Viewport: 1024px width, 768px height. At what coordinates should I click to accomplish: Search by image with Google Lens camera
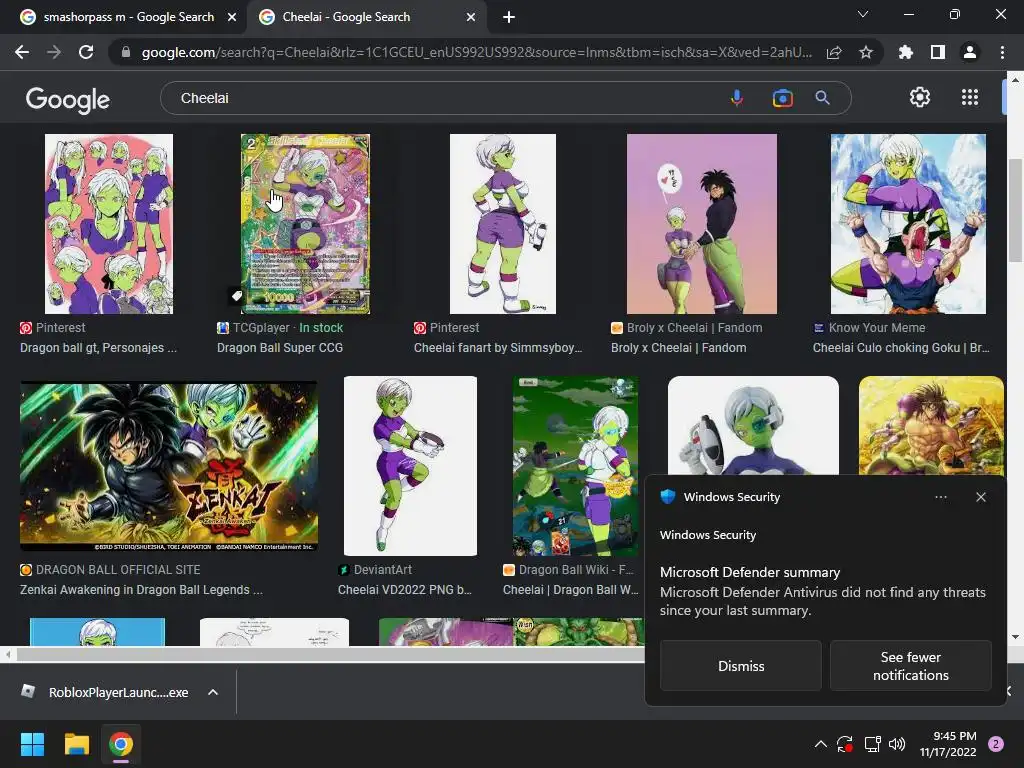click(782, 98)
